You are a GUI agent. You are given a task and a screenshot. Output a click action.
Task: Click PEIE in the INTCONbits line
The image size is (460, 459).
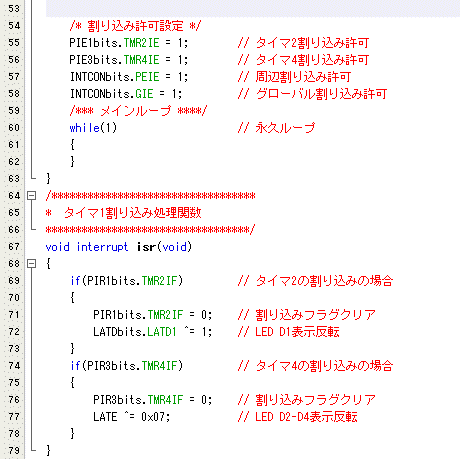click(x=147, y=77)
